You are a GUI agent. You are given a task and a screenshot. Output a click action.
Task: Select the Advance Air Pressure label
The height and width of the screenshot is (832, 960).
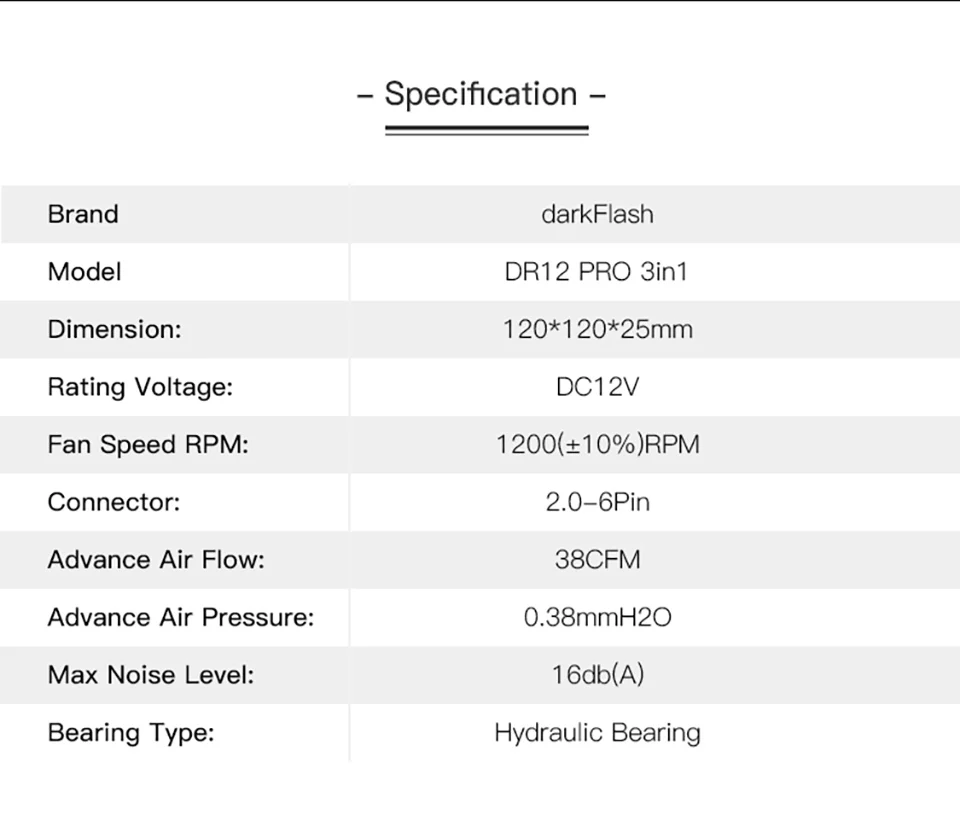[181, 618]
